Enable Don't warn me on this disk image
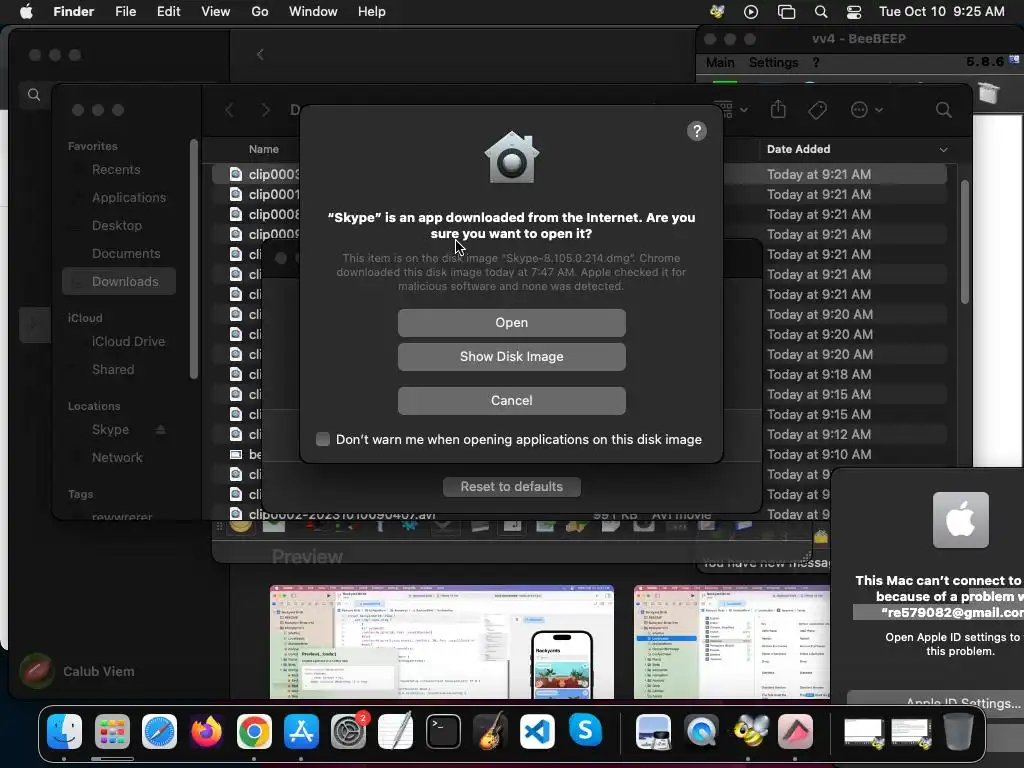 point(323,440)
